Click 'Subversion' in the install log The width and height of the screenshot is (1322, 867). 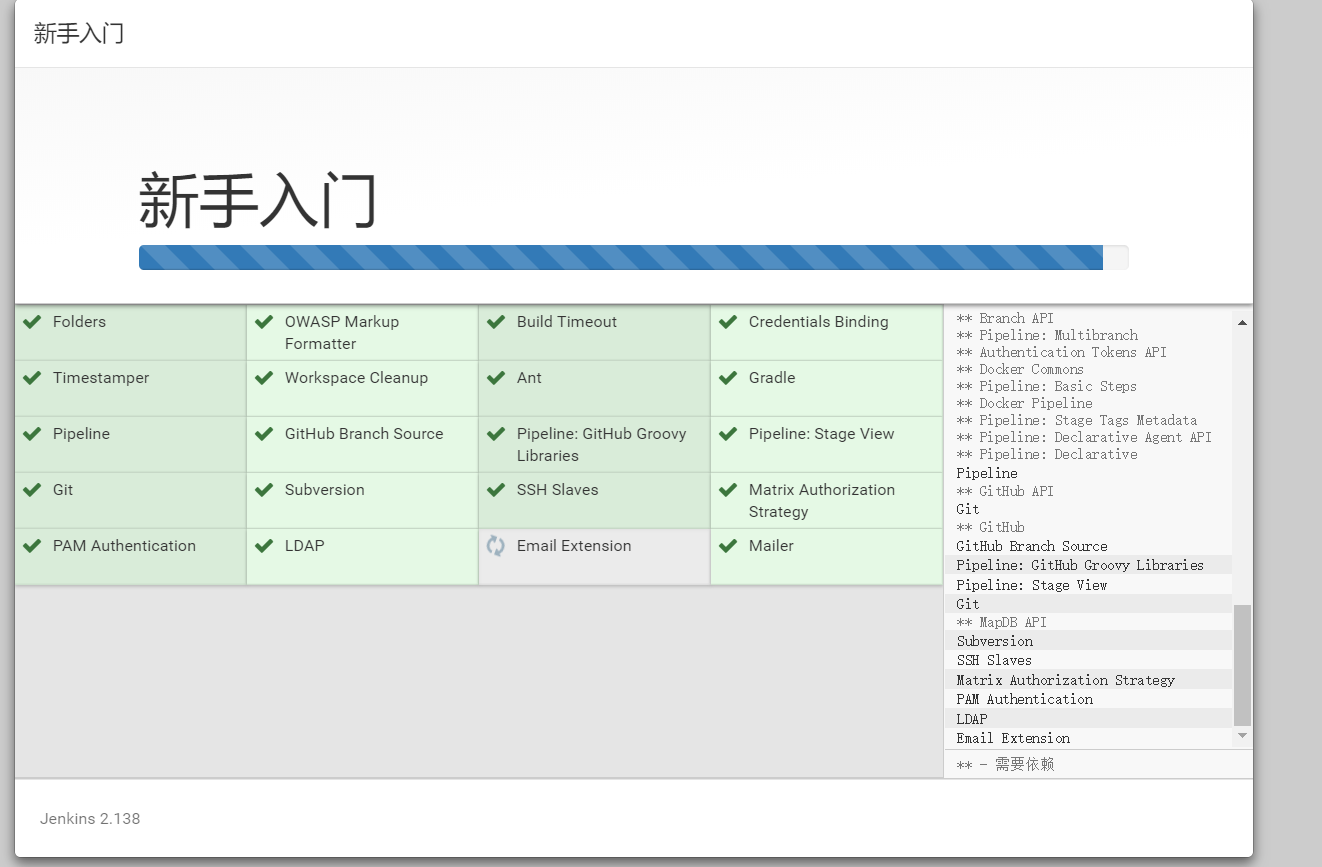pos(995,641)
